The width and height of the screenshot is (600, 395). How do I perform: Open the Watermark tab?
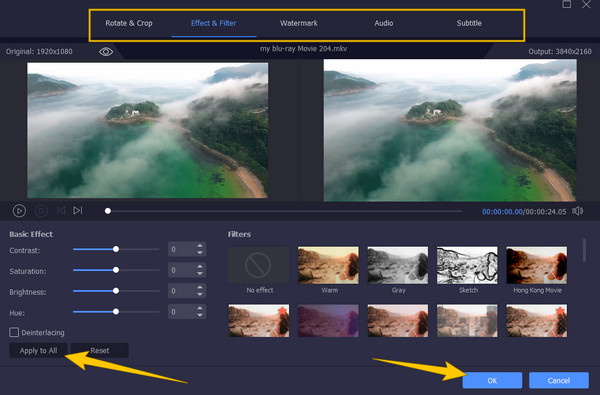tap(299, 23)
